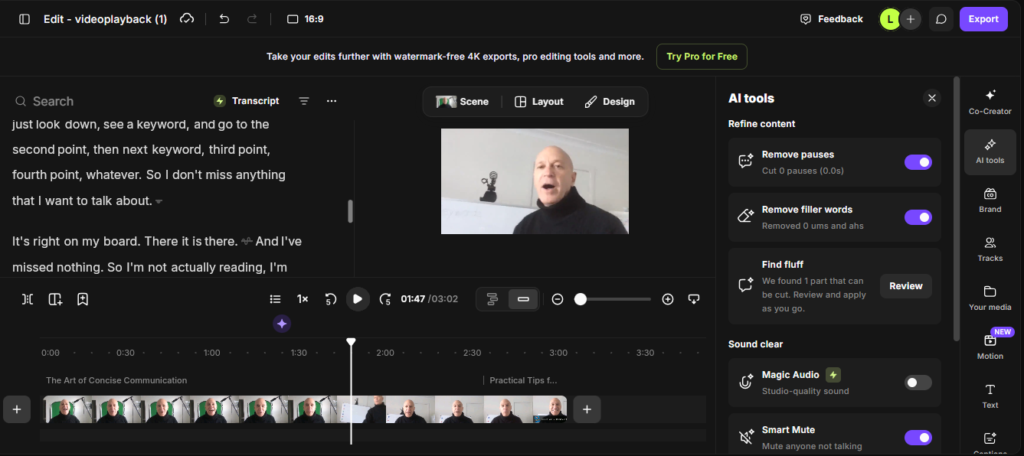Click the add scene icon

[55, 299]
